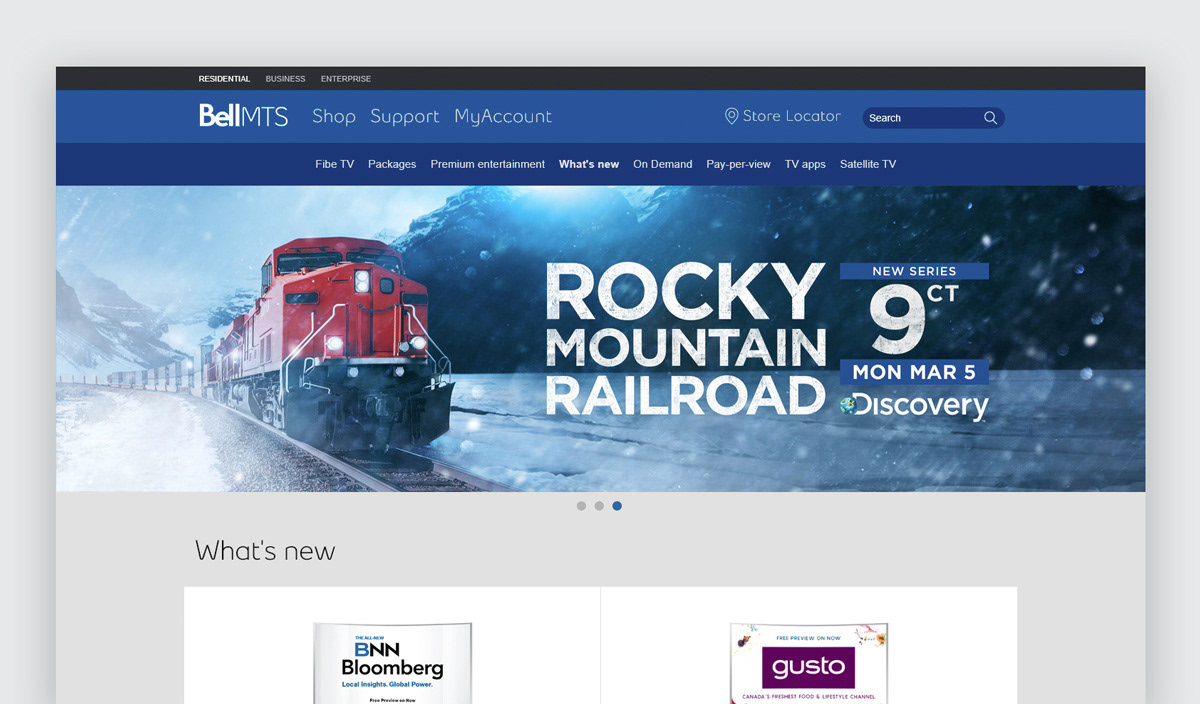Open the On Demand page
Image resolution: width=1200 pixels, height=704 pixels.
[663, 164]
